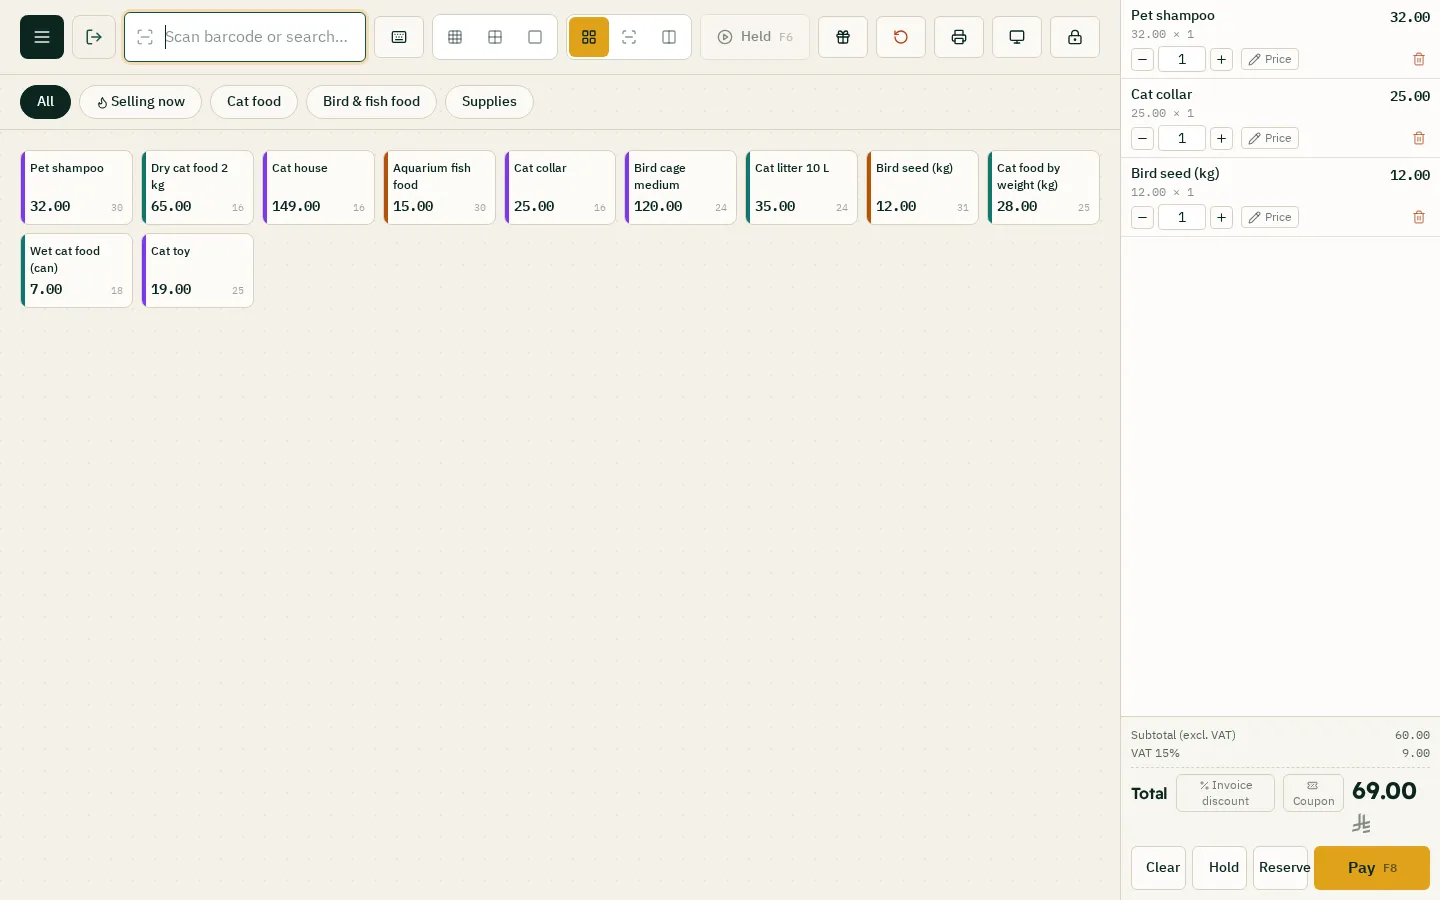Viewport: 1440px width, 900px height.
Task: Select the product tiles view mode
Action: point(589,37)
